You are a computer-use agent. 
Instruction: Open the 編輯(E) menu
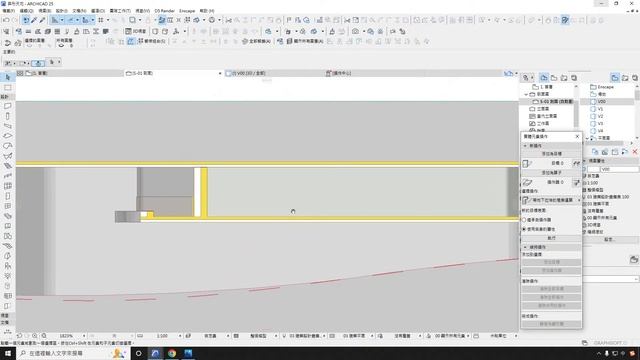click(x=27, y=11)
